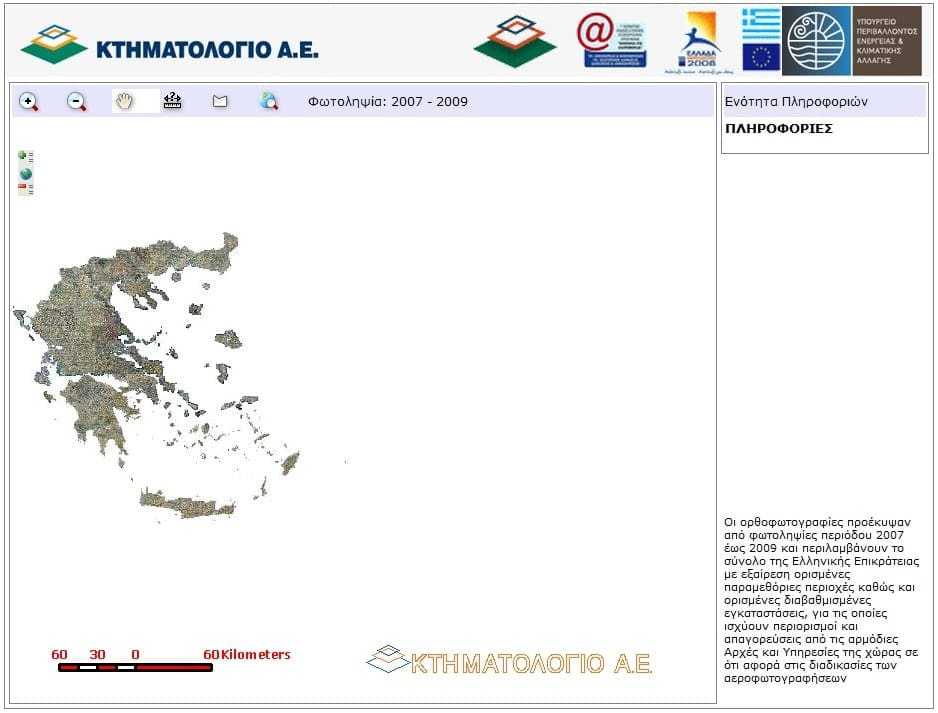This screenshot has height=713, width=938.
Task: Open the globe search tool
Action: click(267, 100)
